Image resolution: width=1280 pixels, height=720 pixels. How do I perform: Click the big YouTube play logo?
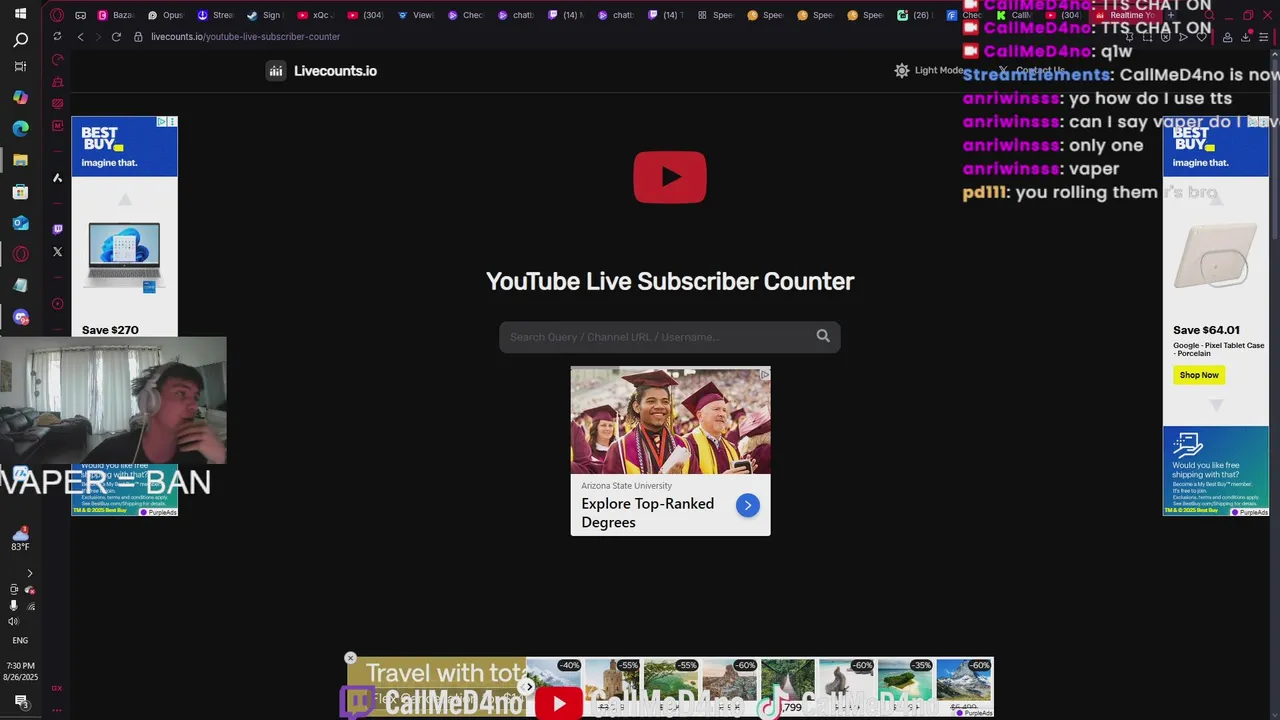pos(670,177)
